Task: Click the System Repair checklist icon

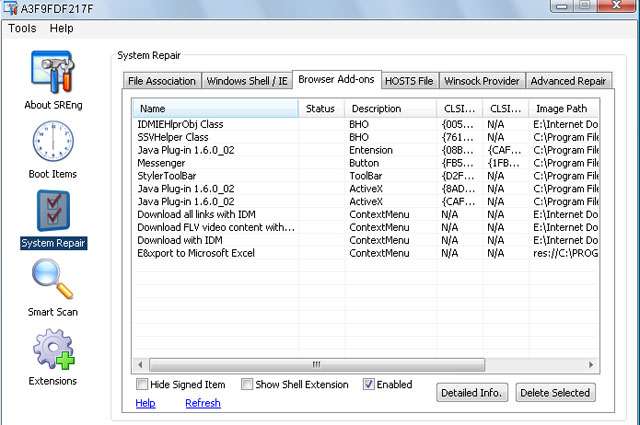Action: pos(52,210)
